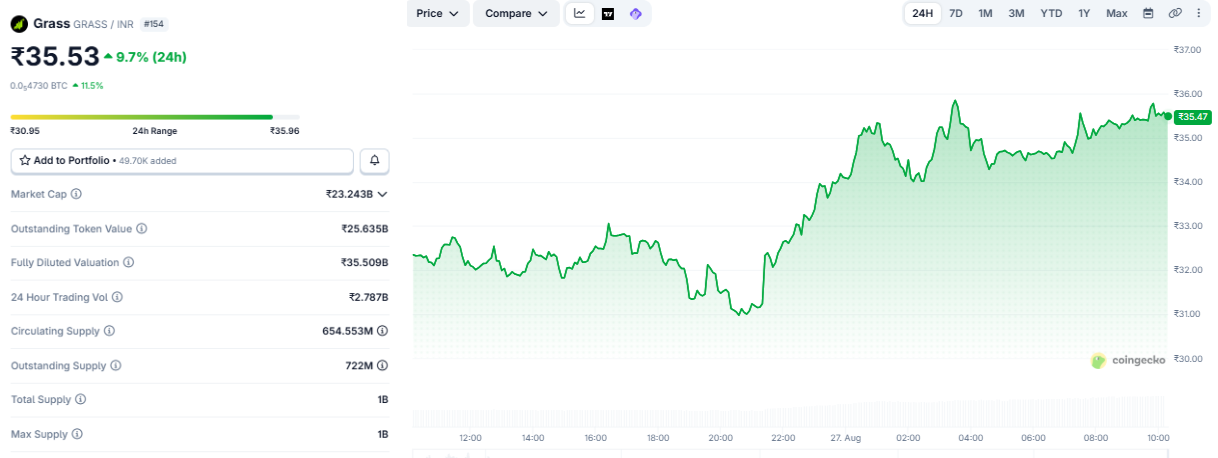Show 24 Hour Trading Vol info icon

point(118,297)
